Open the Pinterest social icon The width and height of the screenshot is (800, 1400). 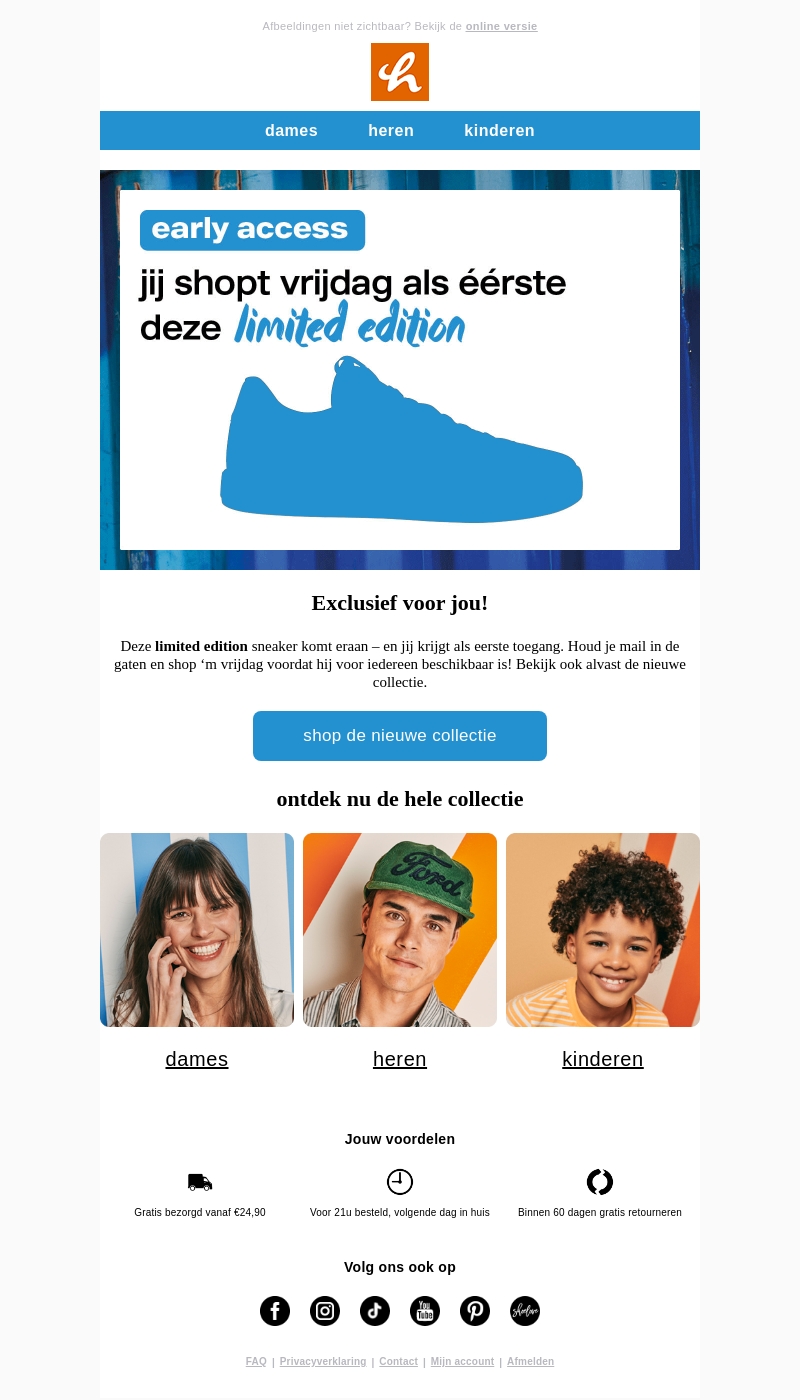click(475, 1311)
